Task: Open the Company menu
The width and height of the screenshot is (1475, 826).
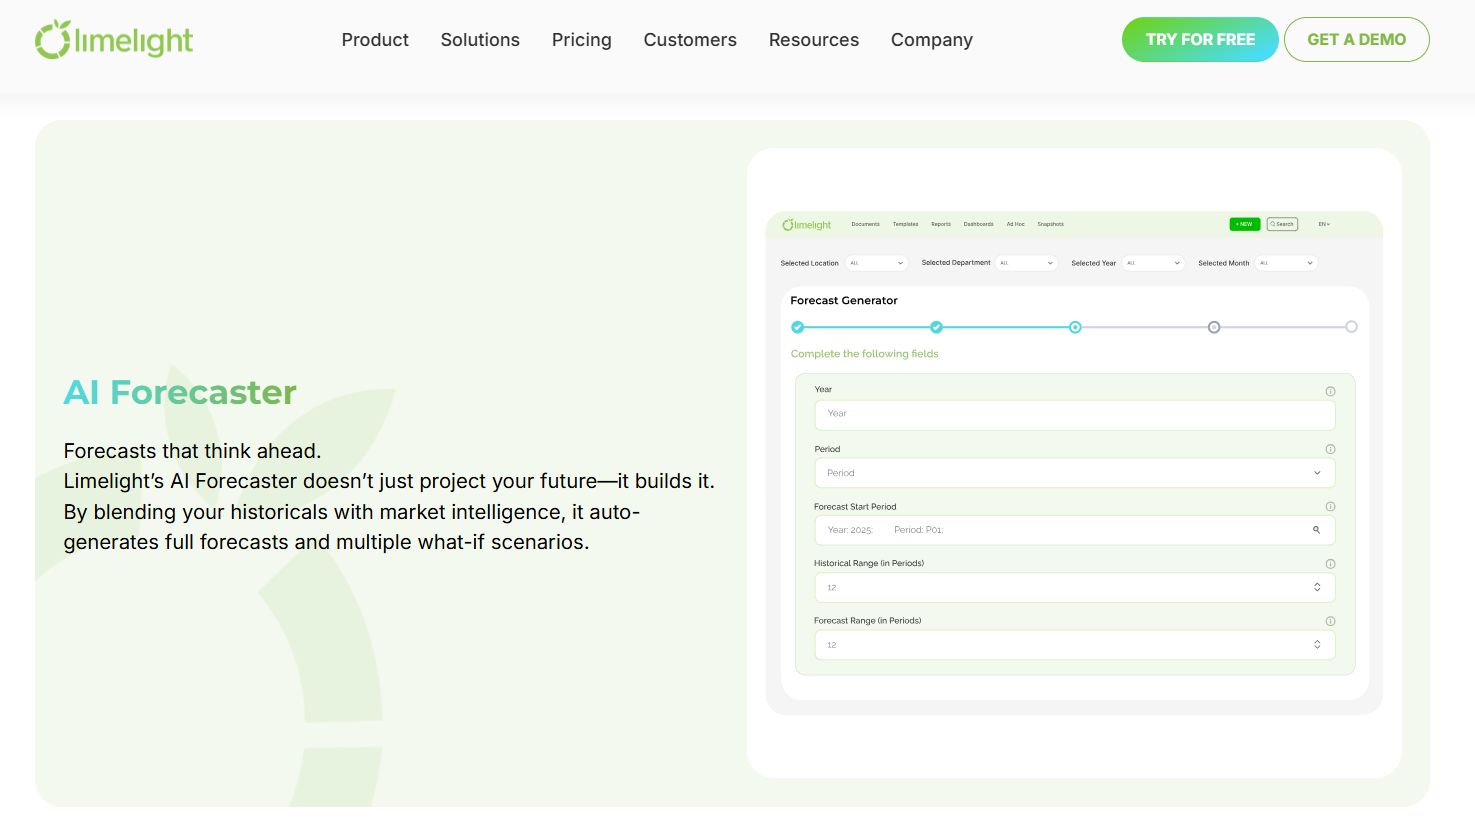Action: [932, 40]
